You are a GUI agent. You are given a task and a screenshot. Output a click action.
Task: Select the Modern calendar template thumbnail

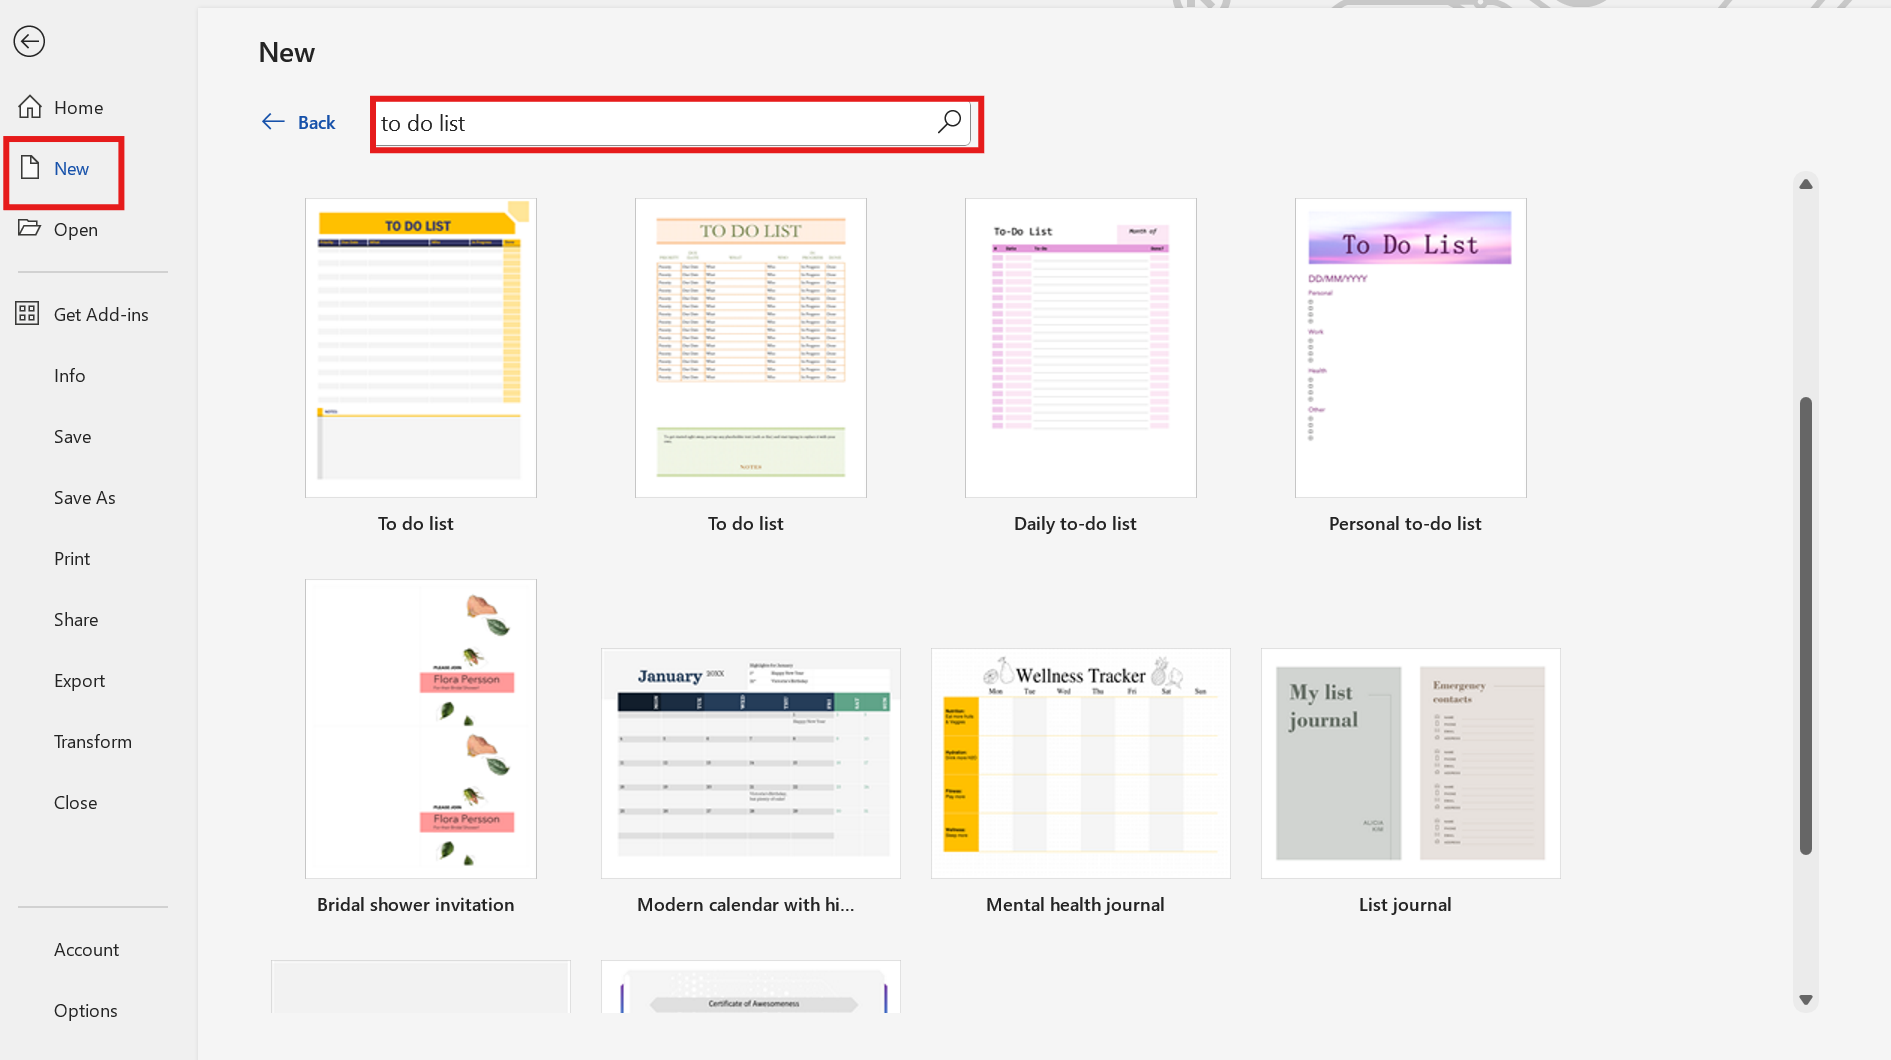[x=750, y=763]
